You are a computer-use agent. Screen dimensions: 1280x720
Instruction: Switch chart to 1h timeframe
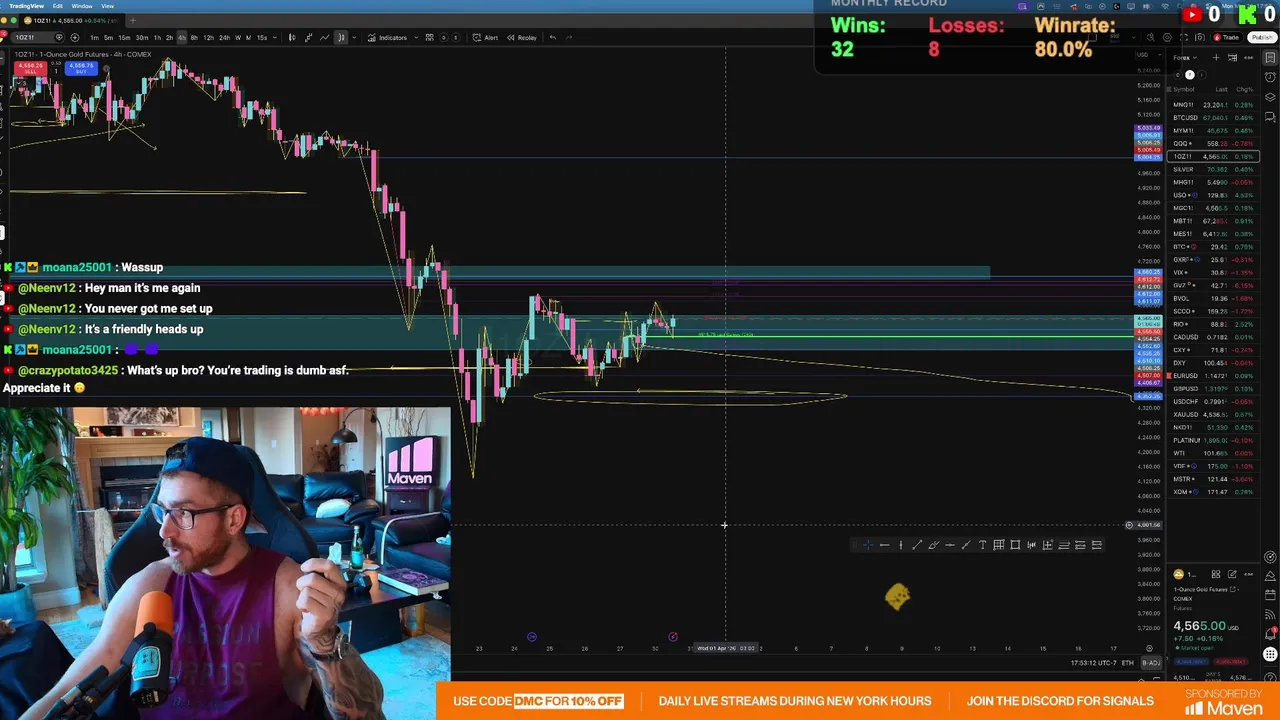(157, 37)
